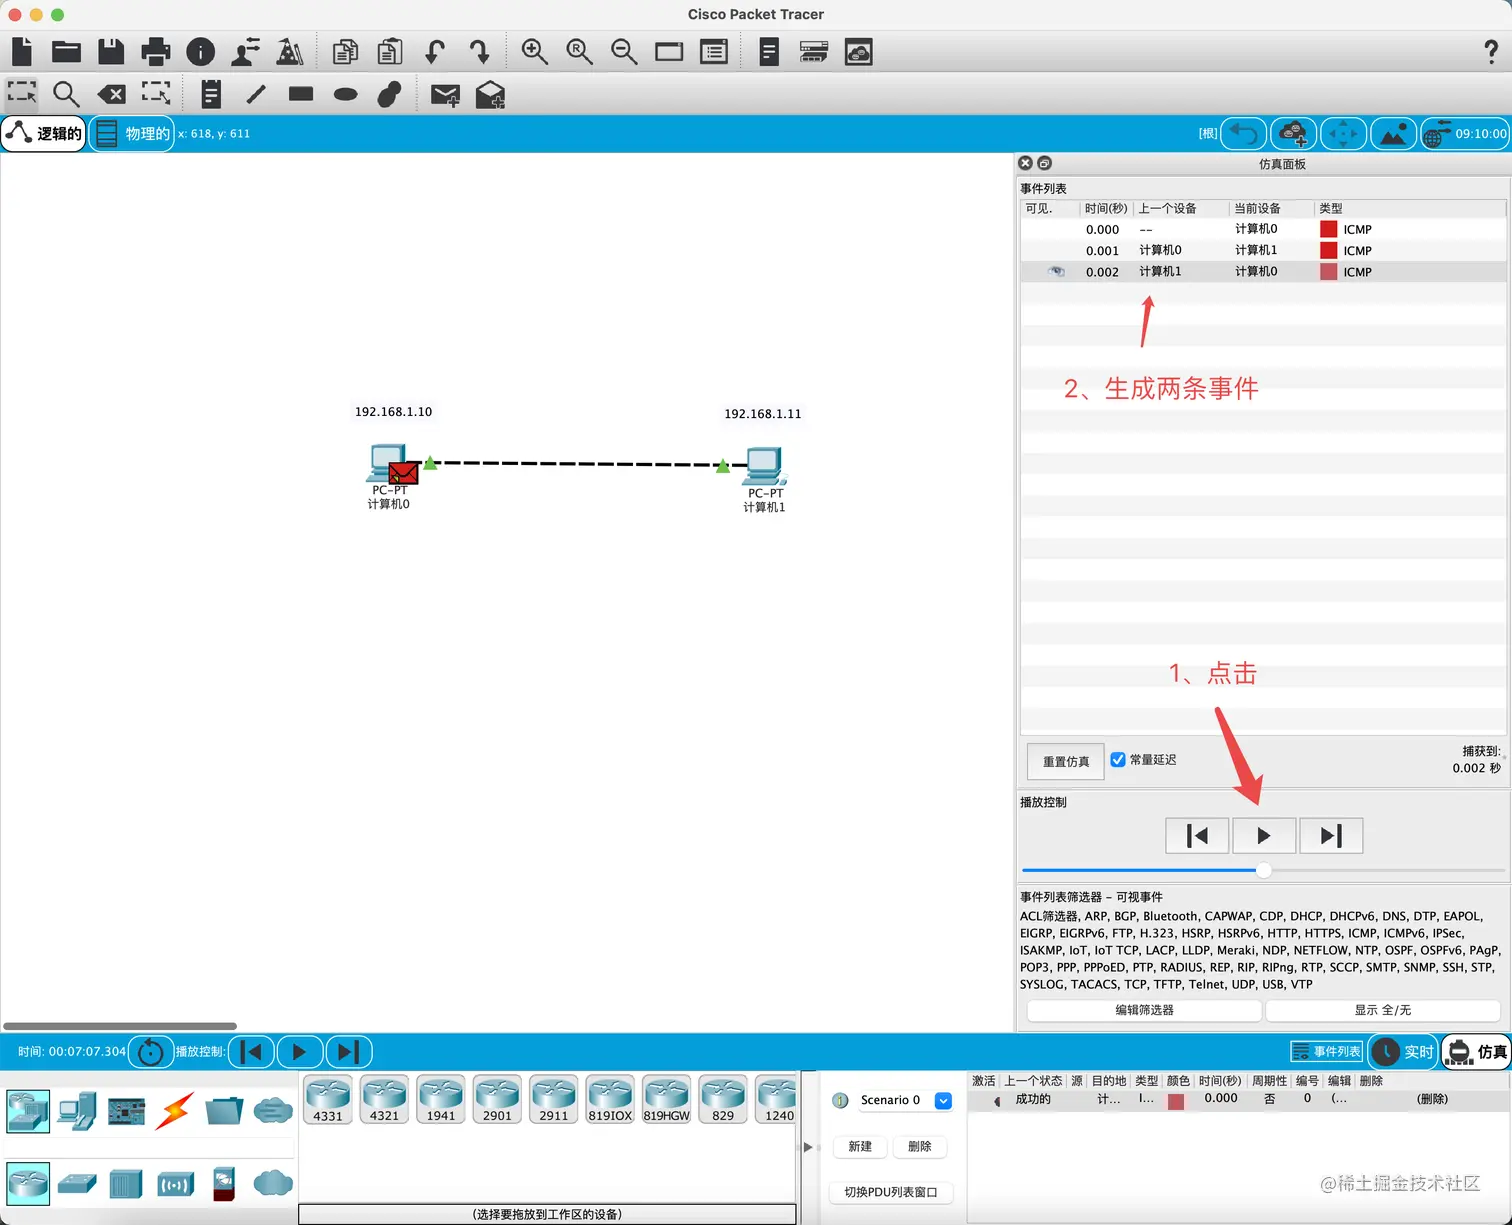The height and width of the screenshot is (1225, 1512).
Task: Click the 编辑筛选器 button
Action: click(1144, 1010)
